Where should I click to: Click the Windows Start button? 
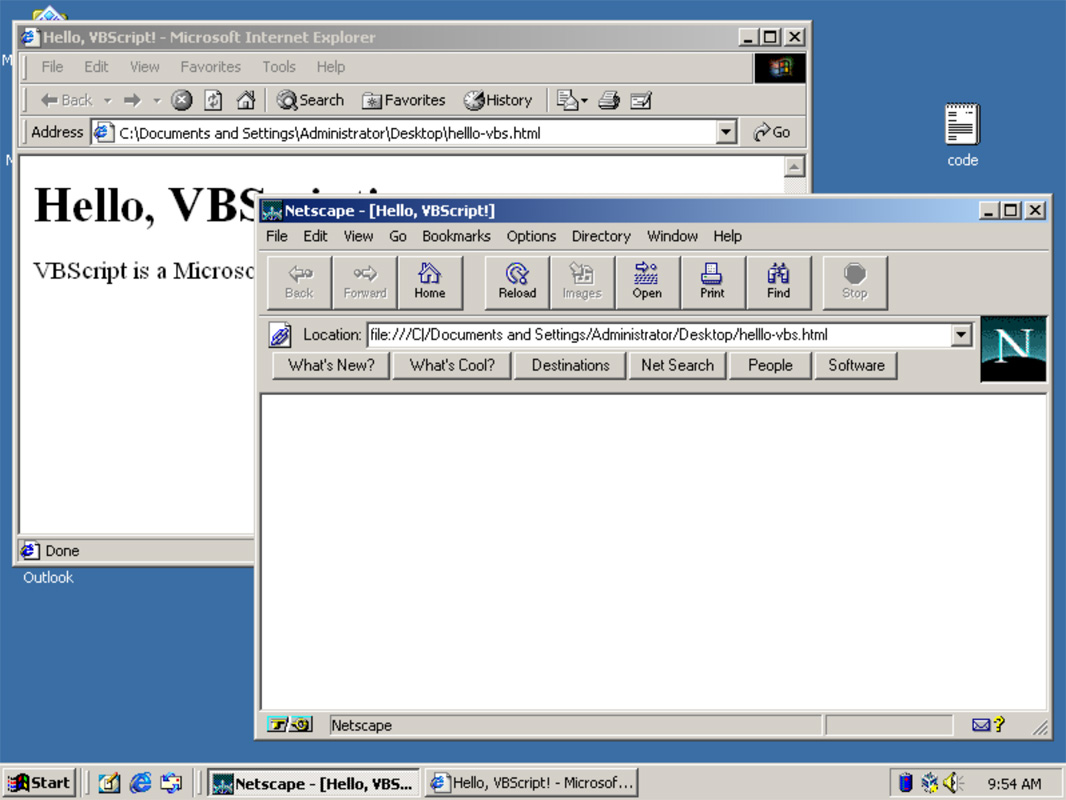pos(39,783)
